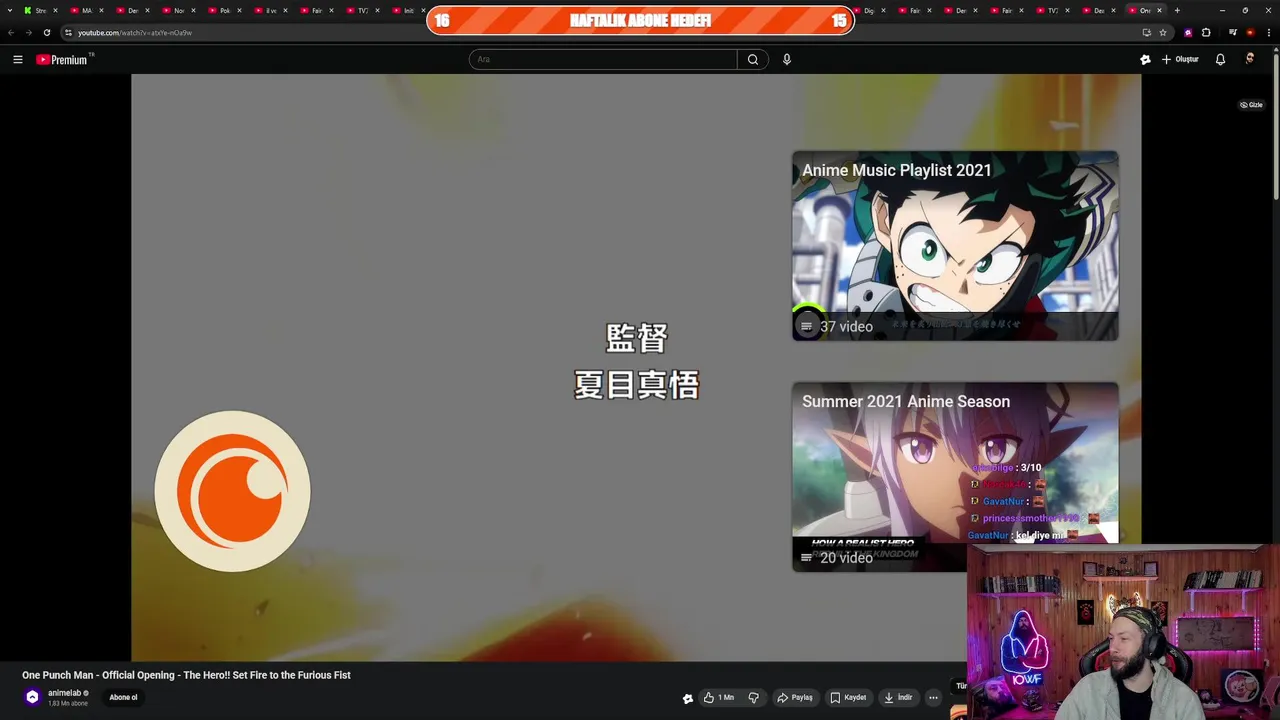1280x720 pixels.
Task: Click the install/cast icon in address bar
Action: [x=1146, y=32]
